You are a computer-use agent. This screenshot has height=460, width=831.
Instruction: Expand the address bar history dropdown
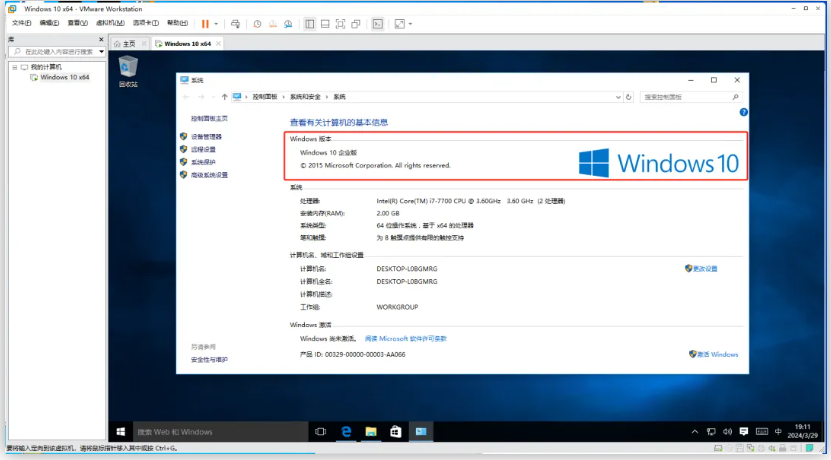click(x=618, y=97)
